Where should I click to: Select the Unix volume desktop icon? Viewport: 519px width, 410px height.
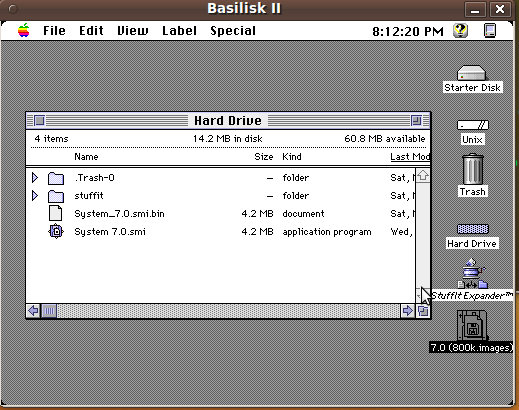pos(472,125)
